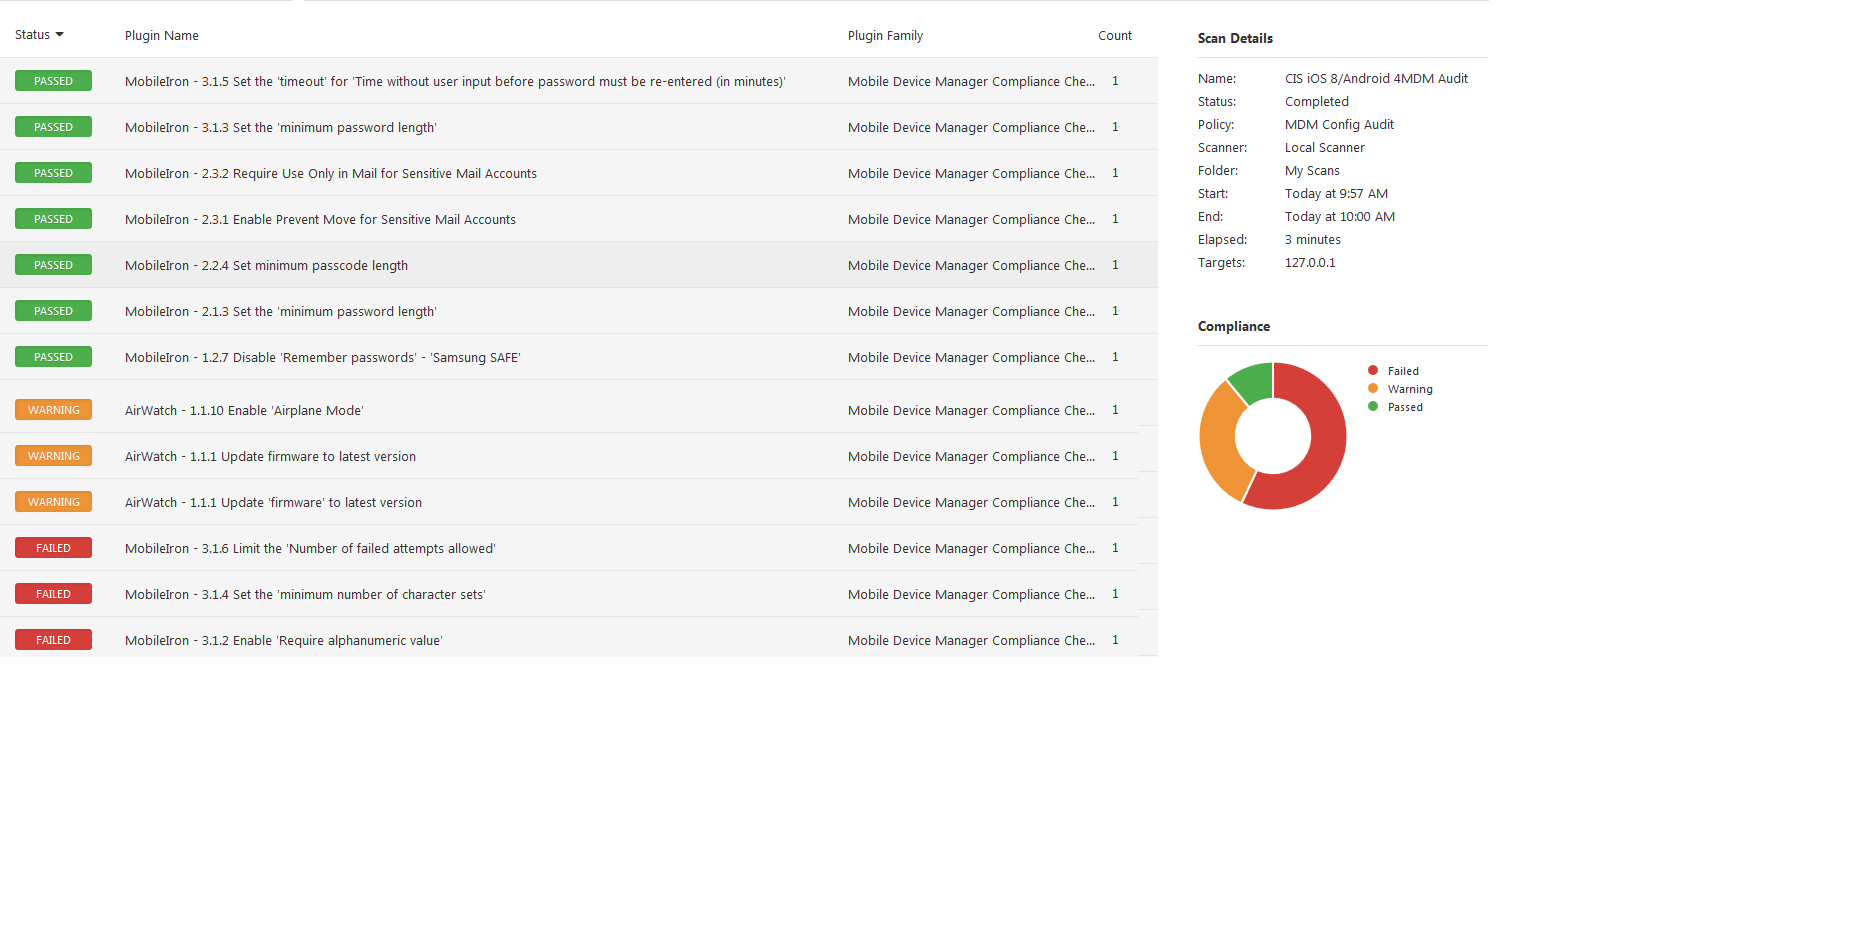This screenshot has width=1860, height=927.
Task: Click the Passed legend label
Action: click(1405, 407)
